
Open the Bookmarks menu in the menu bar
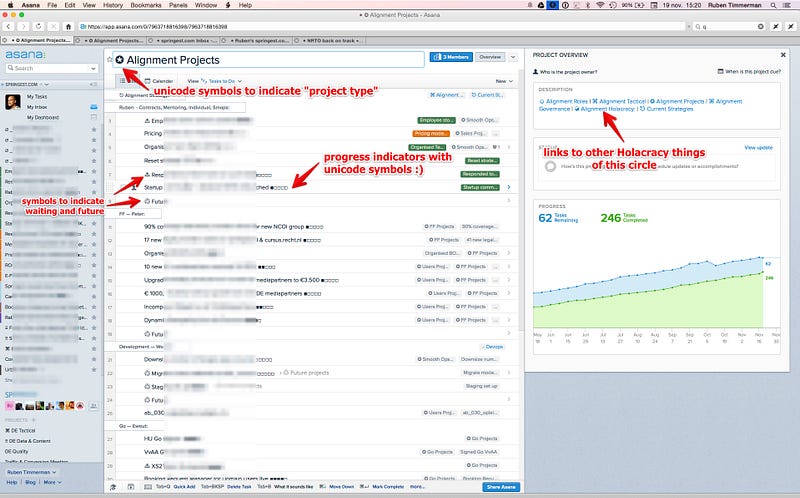146,5
